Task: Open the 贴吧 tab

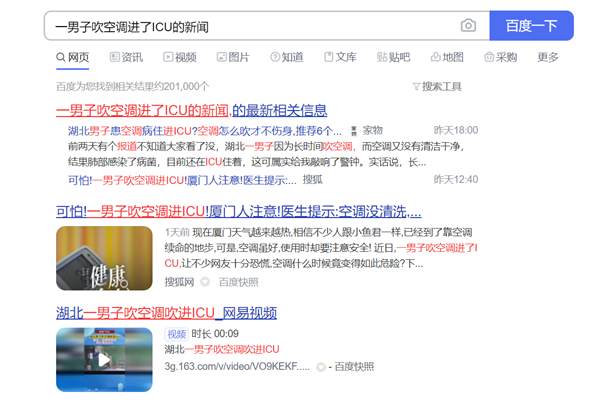Action: pos(393,57)
